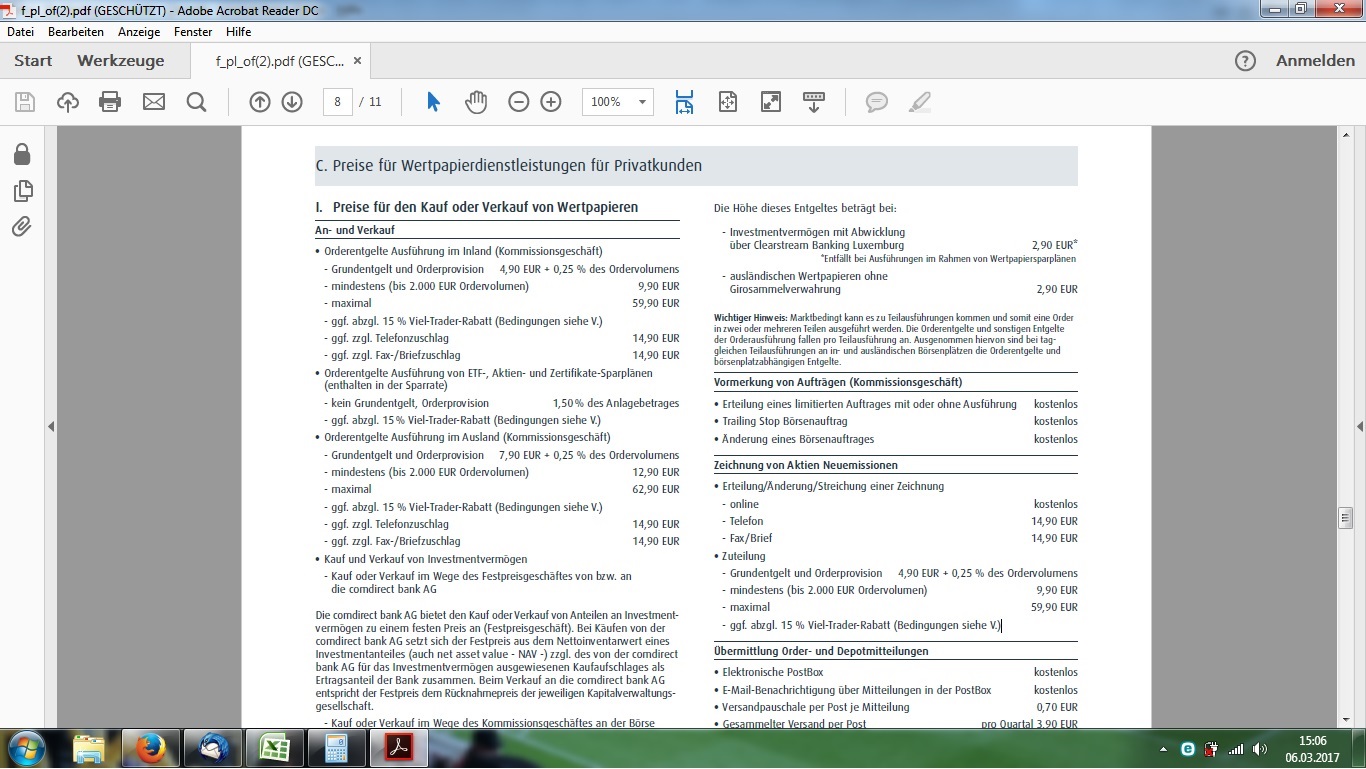
Task: Fit one full page to window
Action: (727, 102)
